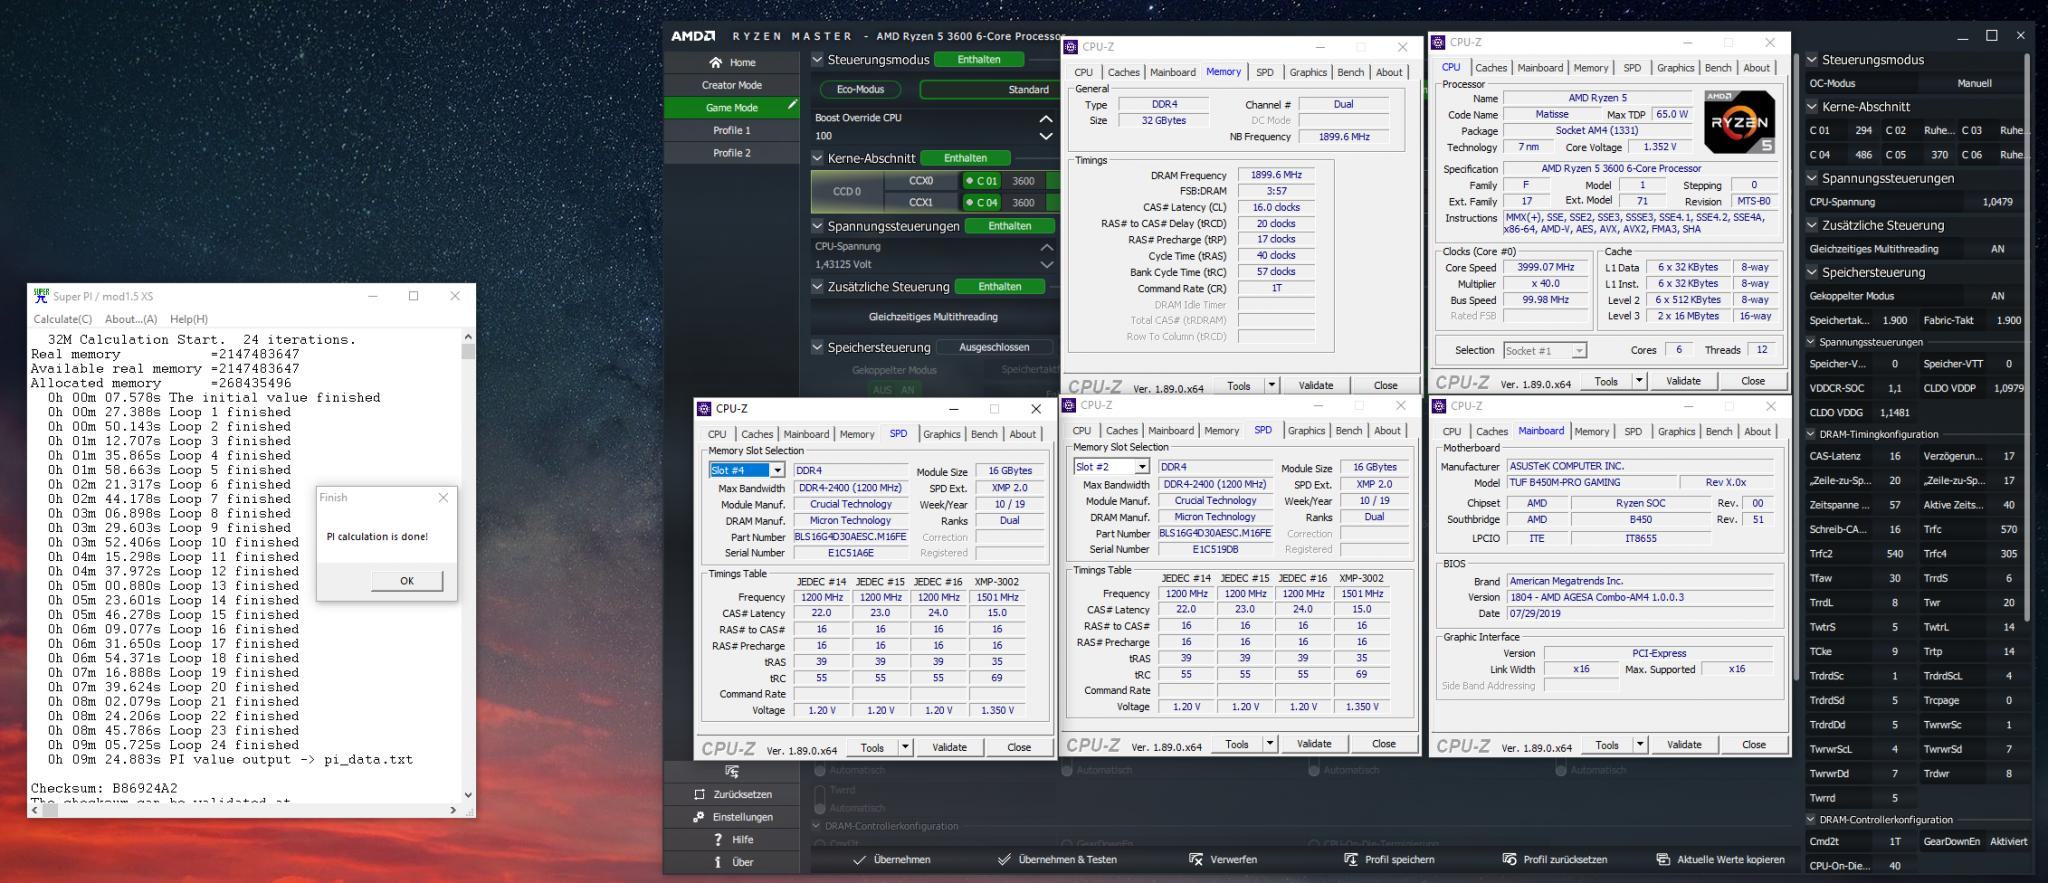
Task: Increase CPU-Spannung with the up arrow
Action: click(1046, 246)
